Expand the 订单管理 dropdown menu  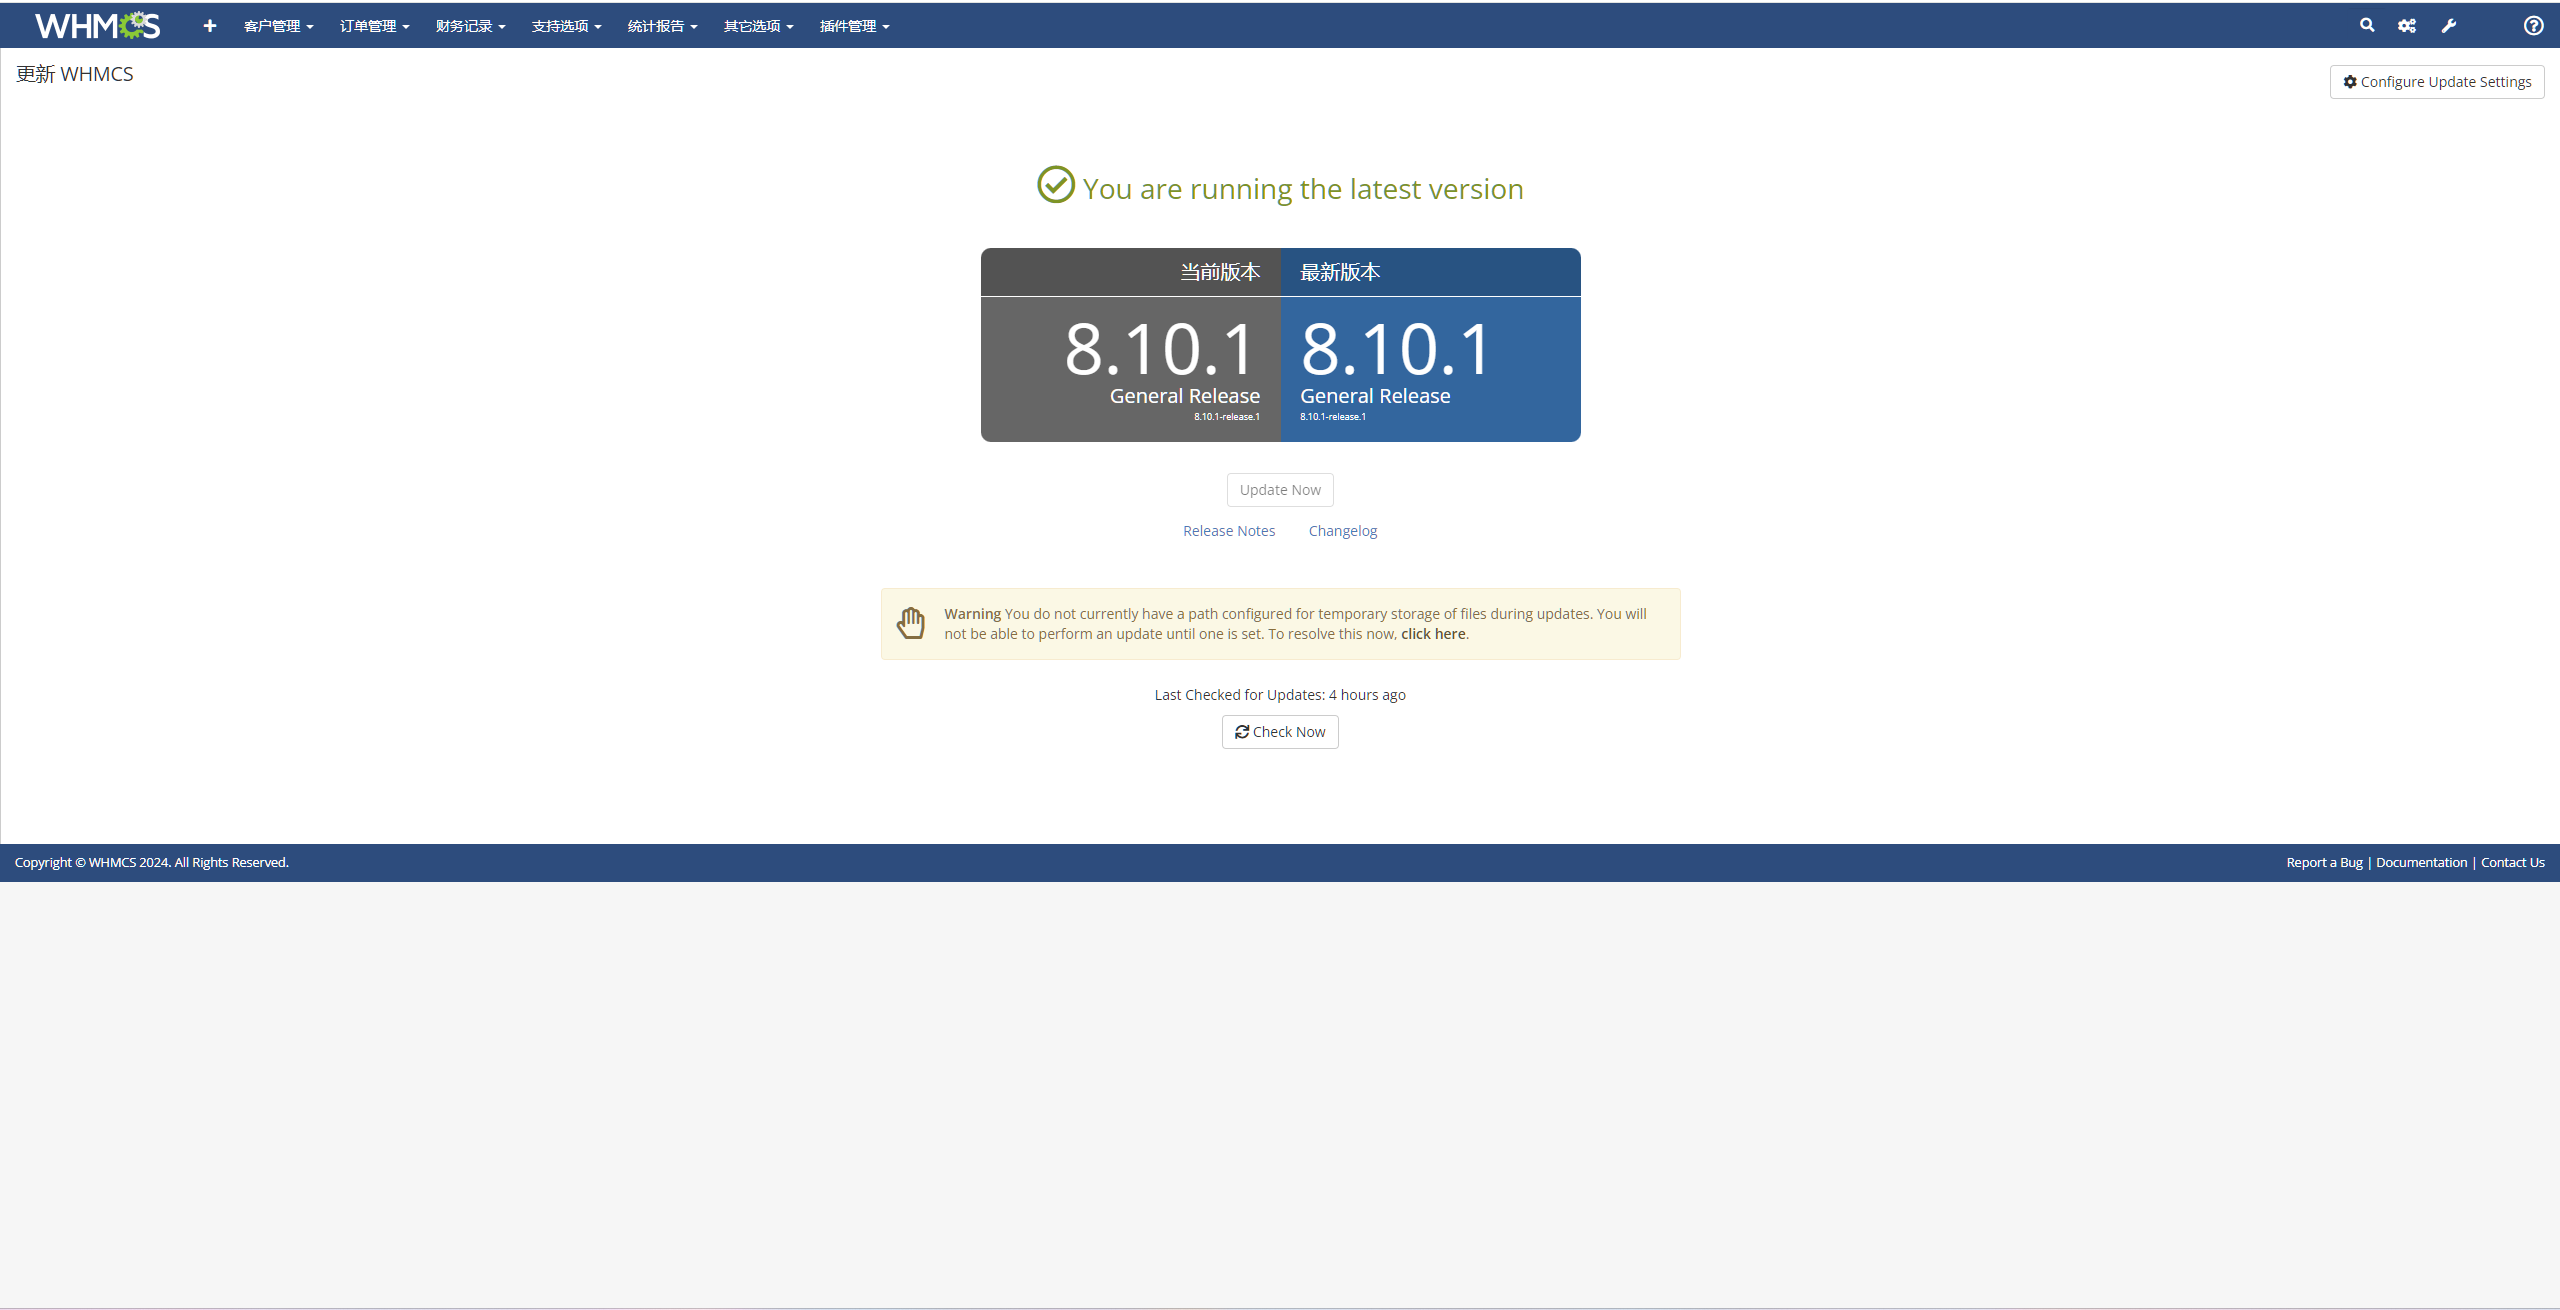(374, 26)
